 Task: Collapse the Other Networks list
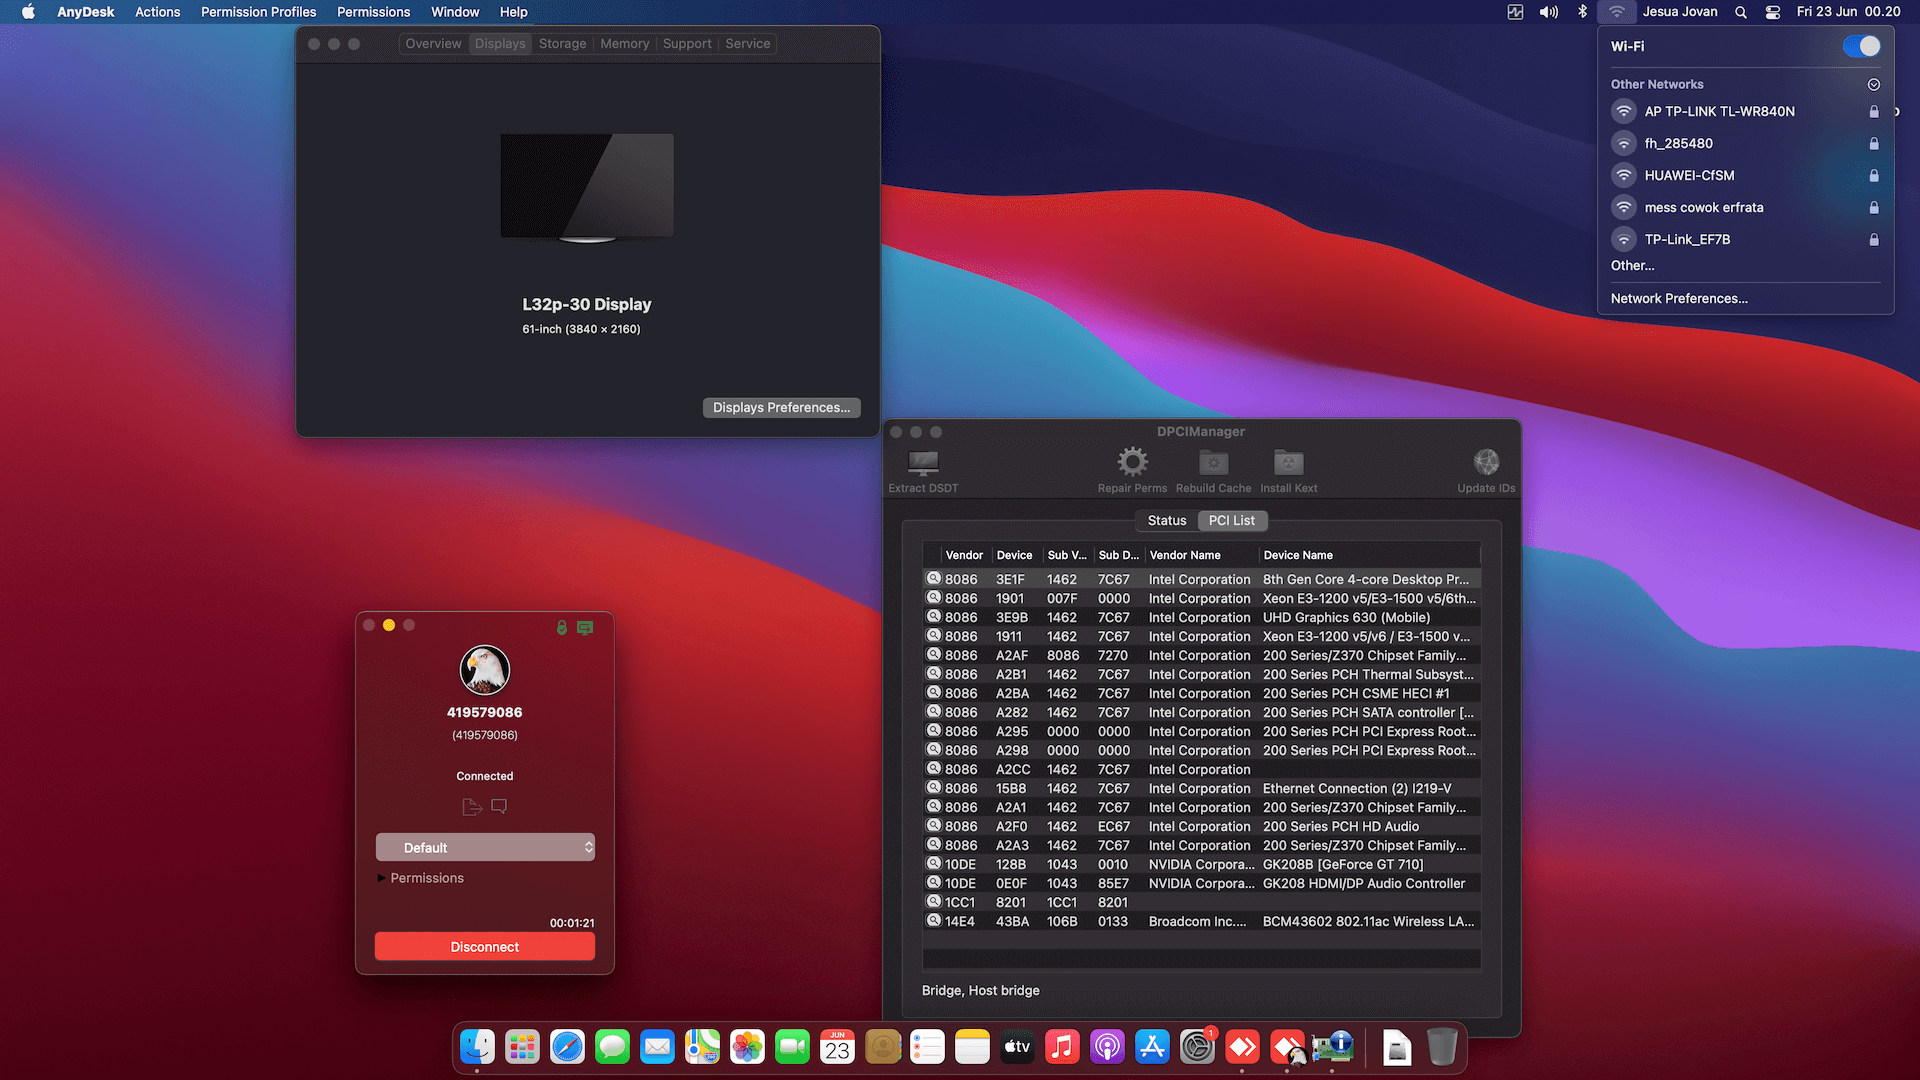pos(1874,84)
